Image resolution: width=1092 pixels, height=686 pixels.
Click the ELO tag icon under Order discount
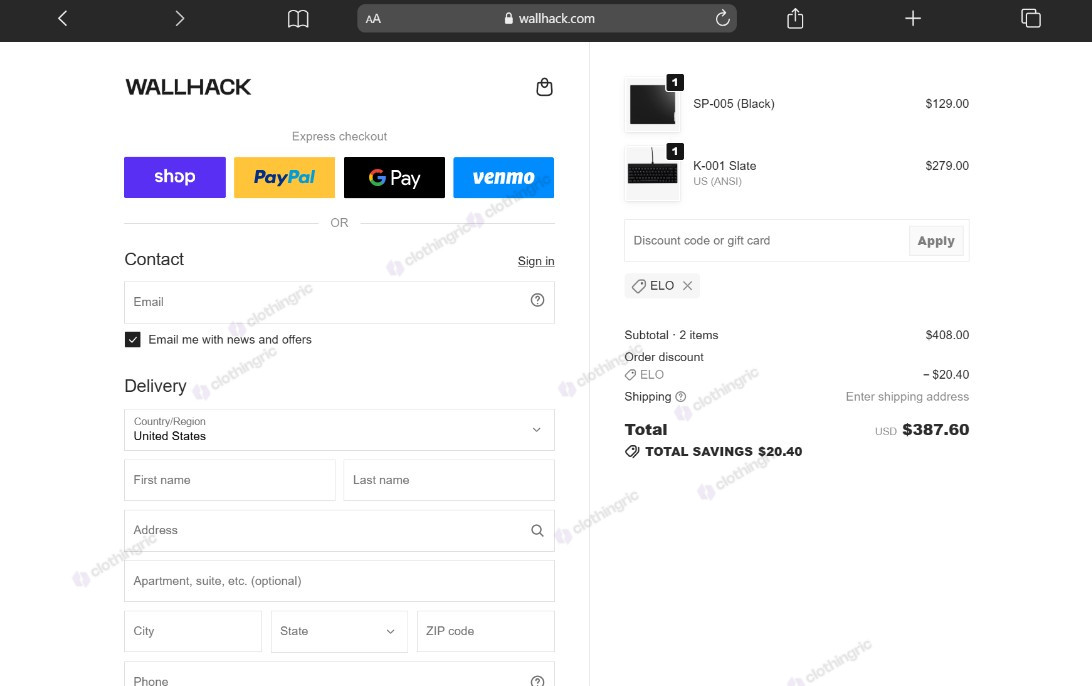click(x=630, y=375)
